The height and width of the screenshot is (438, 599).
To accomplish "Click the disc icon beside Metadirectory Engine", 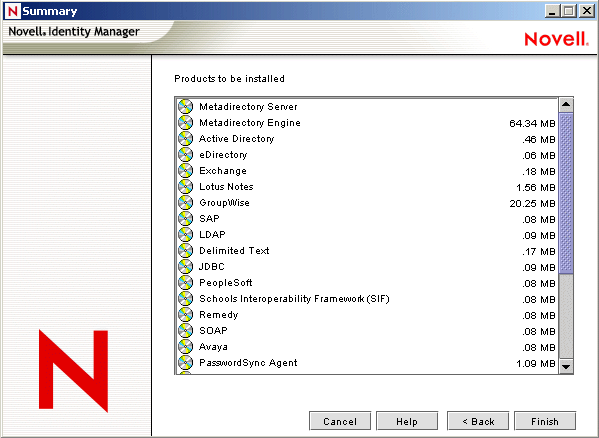I will pos(186,123).
